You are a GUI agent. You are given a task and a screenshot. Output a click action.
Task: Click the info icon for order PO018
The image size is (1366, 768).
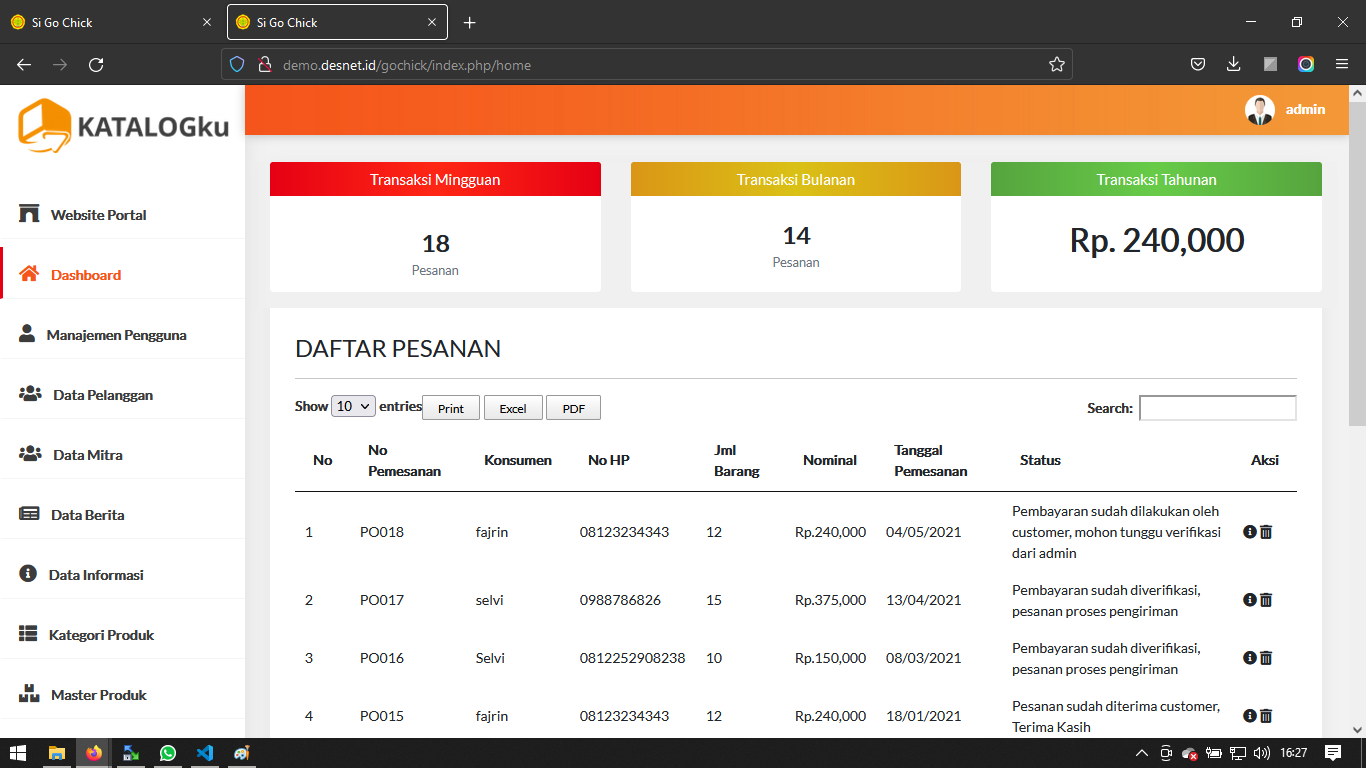[x=1249, y=532]
